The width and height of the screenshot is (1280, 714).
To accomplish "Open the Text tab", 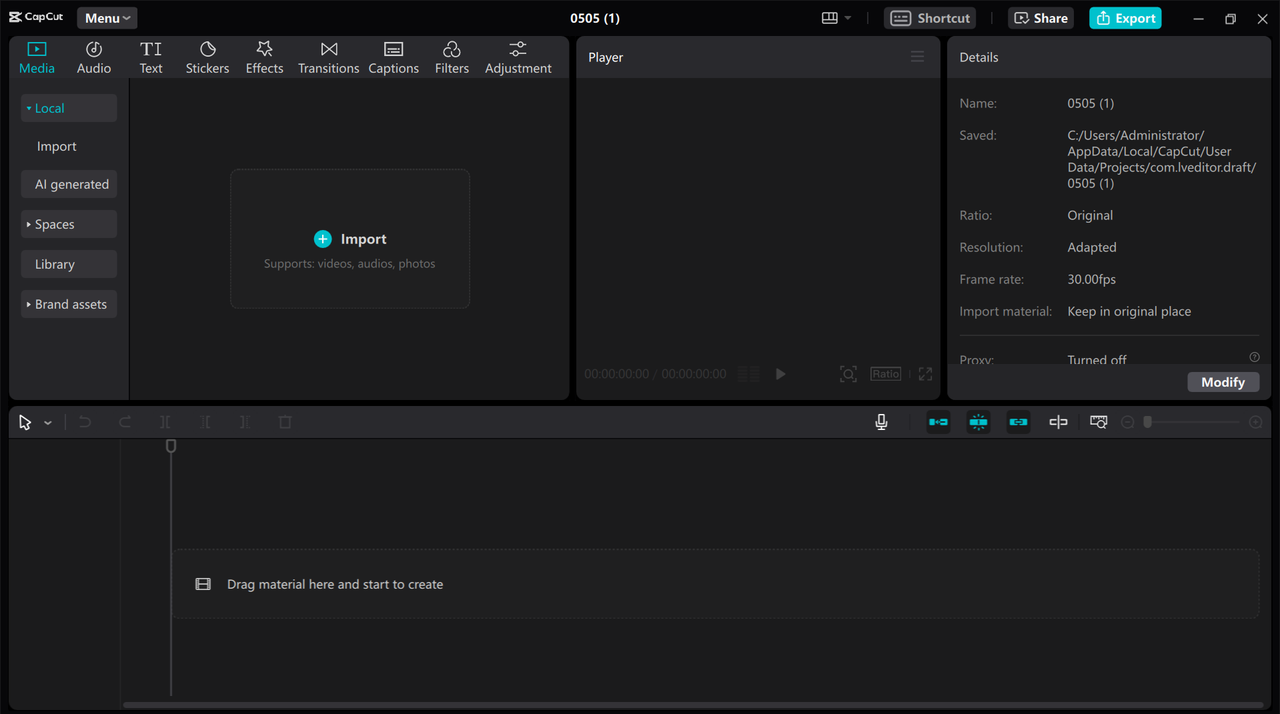I will coord(151,58).
